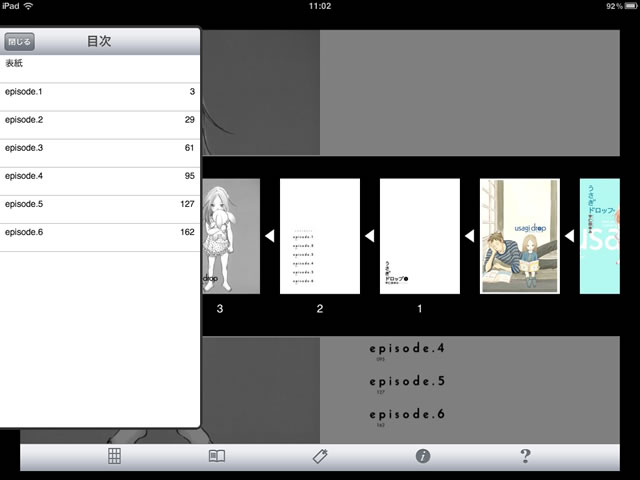The width and height of the screenshot is (640, 480).
Task: Jump to episode.2 in contents list
Action: 100,125
